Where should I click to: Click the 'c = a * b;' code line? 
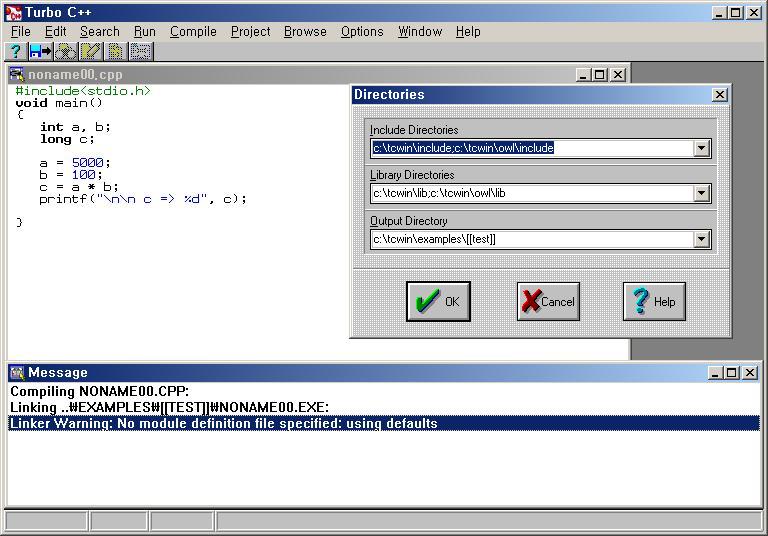(x=79, y=187)
